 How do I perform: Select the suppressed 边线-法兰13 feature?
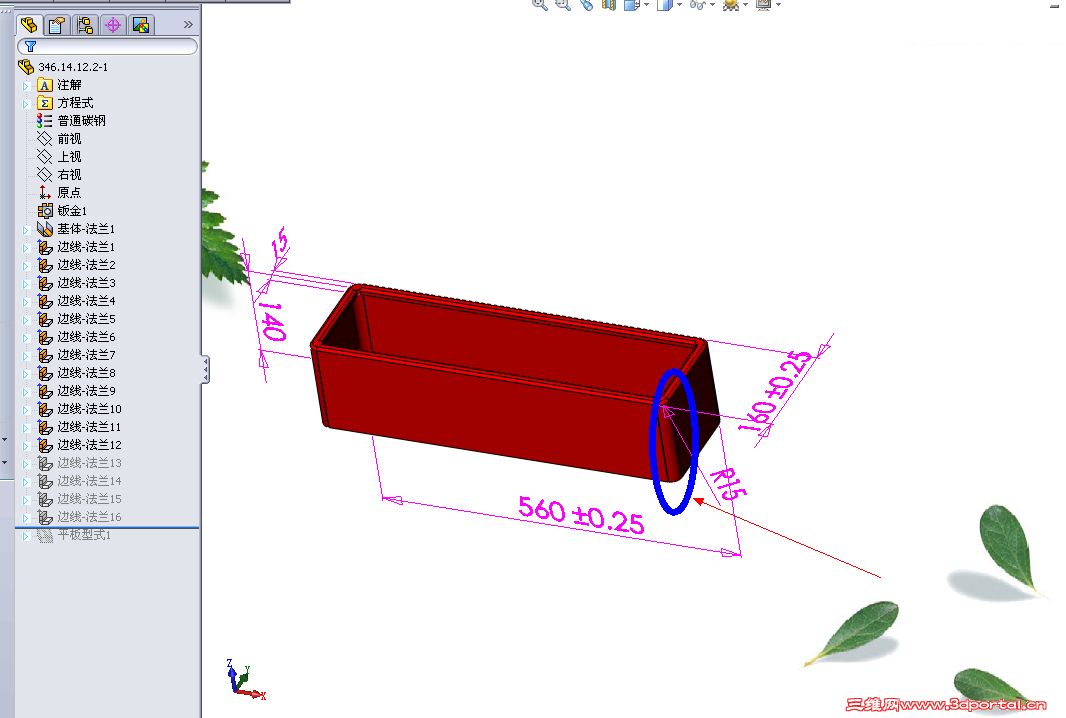89,463
